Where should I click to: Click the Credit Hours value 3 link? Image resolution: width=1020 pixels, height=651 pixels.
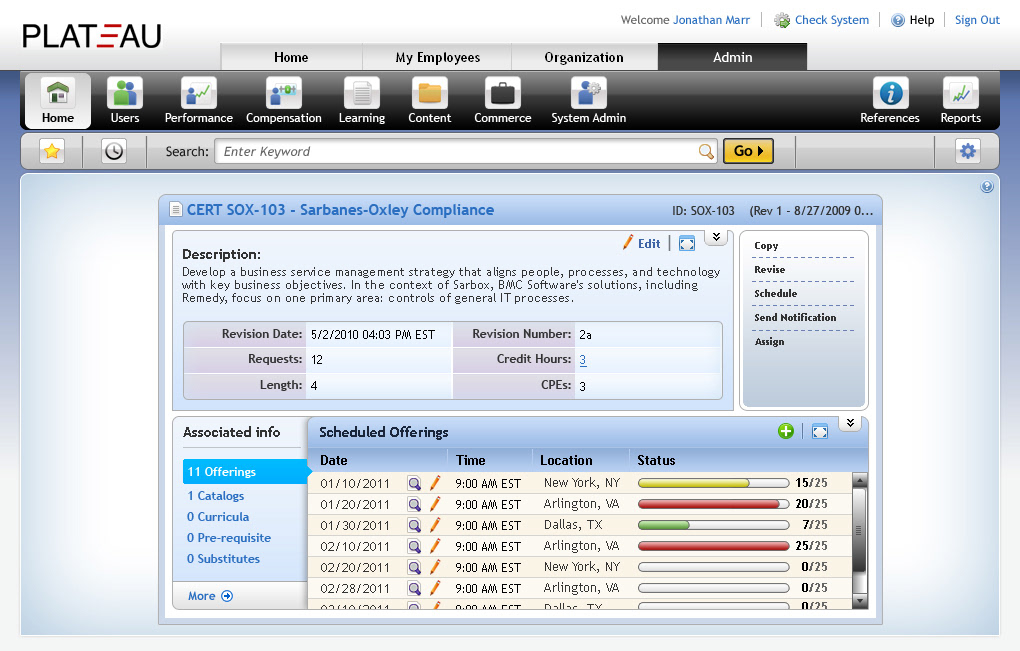tap(582, 360)
